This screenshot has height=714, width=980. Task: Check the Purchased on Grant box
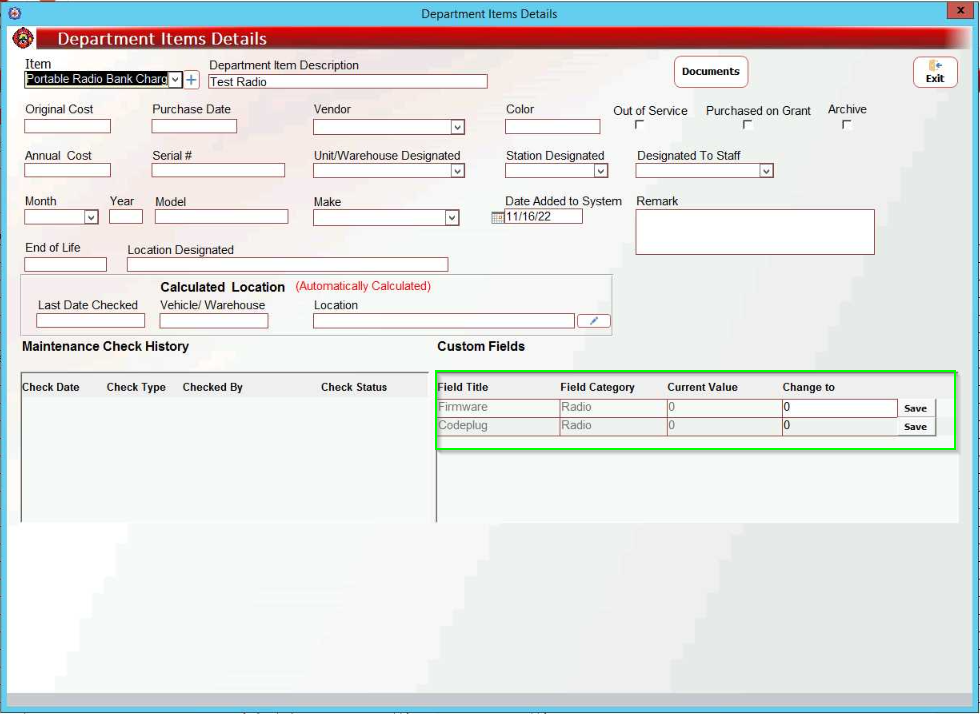point(747,125)
